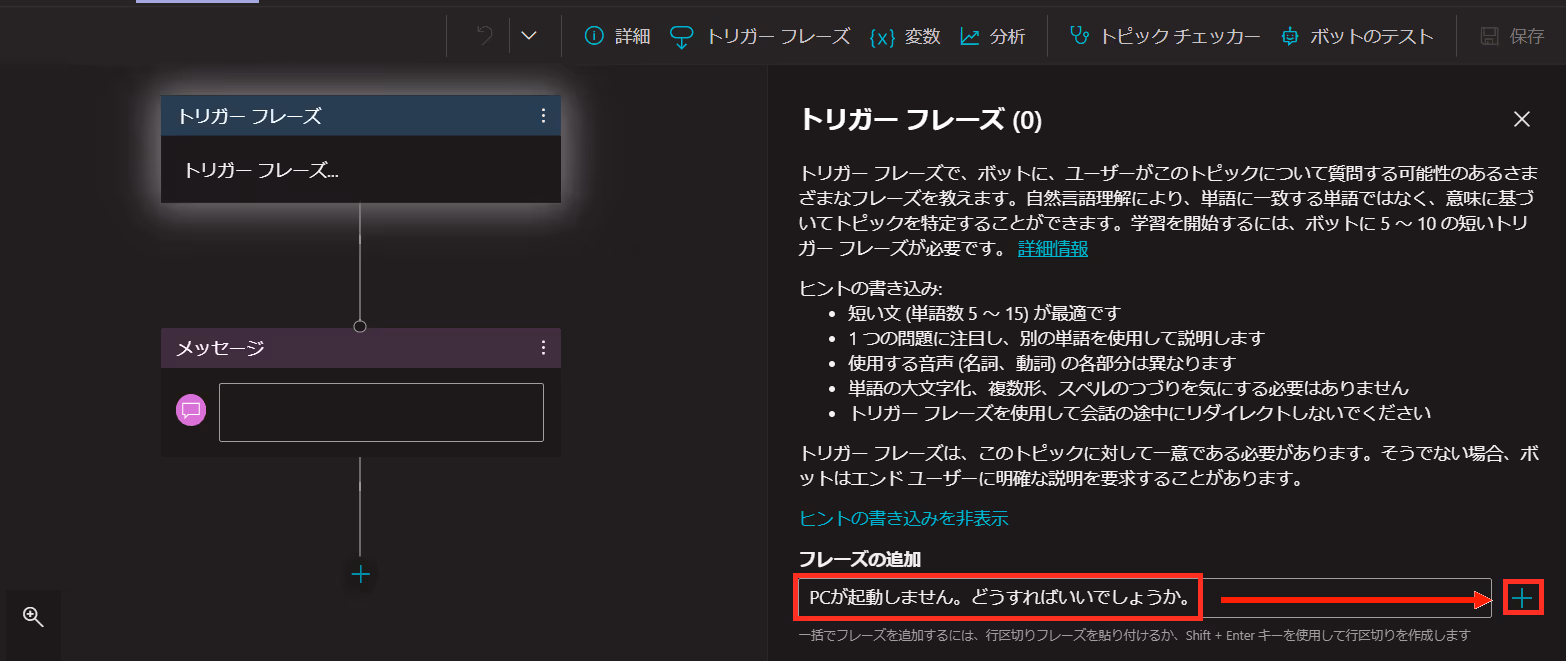Click the メッセージ node's text input box
This screenshot has width=1566, height=661.
pos(381,412)
